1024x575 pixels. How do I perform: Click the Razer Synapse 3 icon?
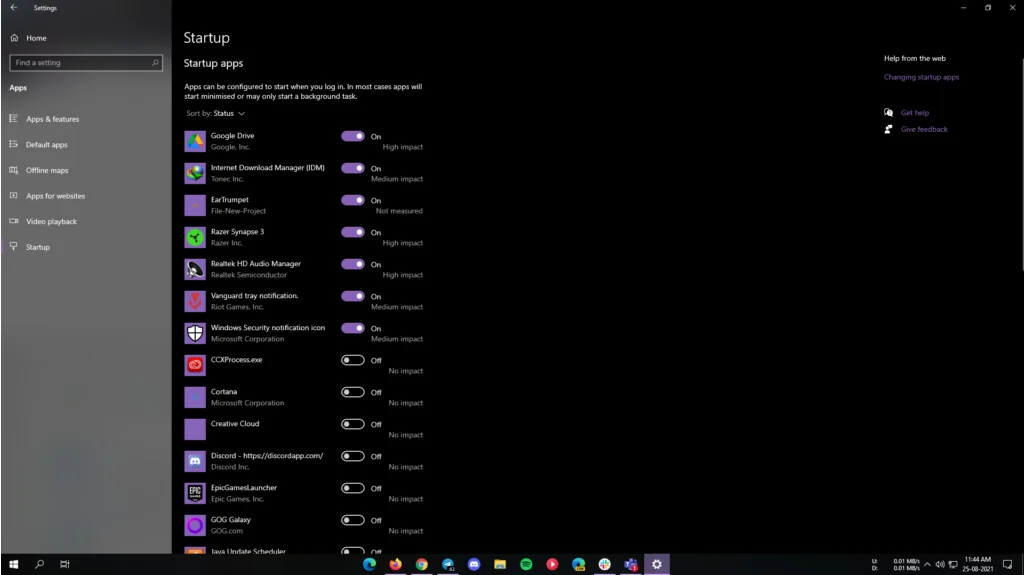[x=194, y=237]
